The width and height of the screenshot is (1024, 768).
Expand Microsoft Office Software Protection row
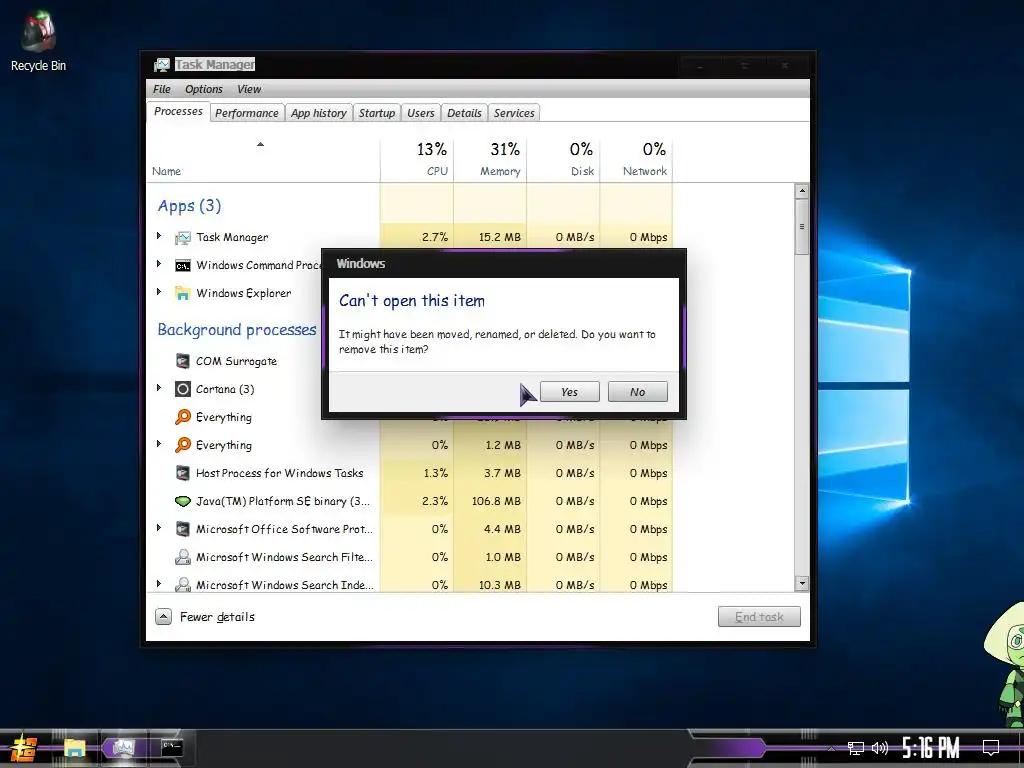point(159,528)
